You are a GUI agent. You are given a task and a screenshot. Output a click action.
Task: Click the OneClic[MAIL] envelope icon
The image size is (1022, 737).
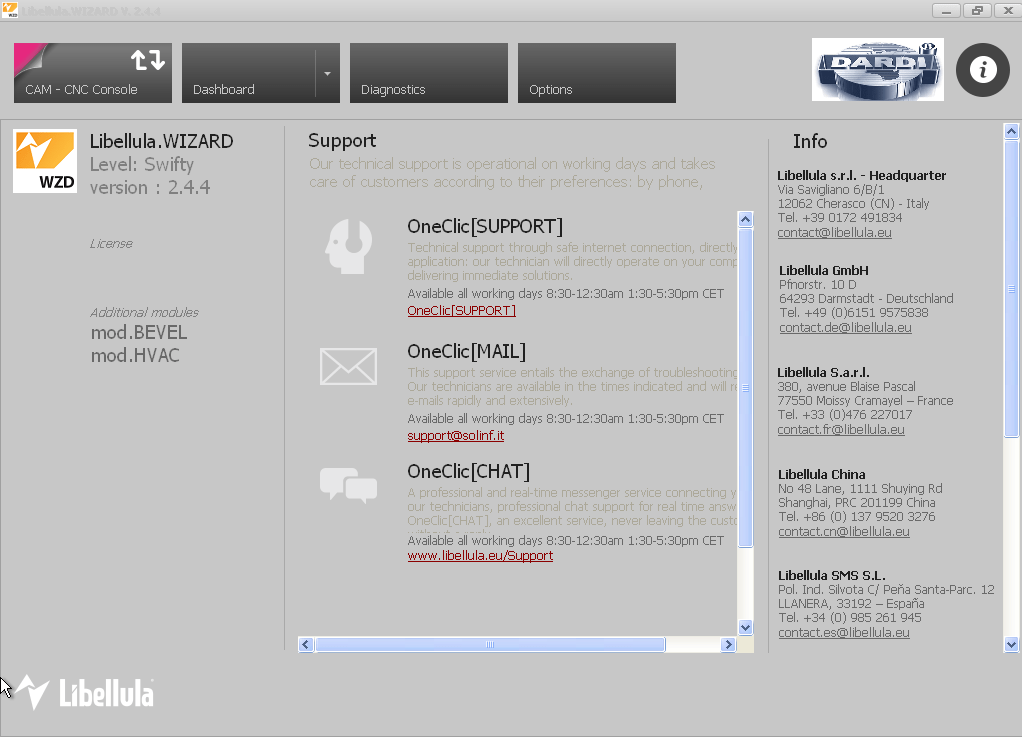click(348, 367)
